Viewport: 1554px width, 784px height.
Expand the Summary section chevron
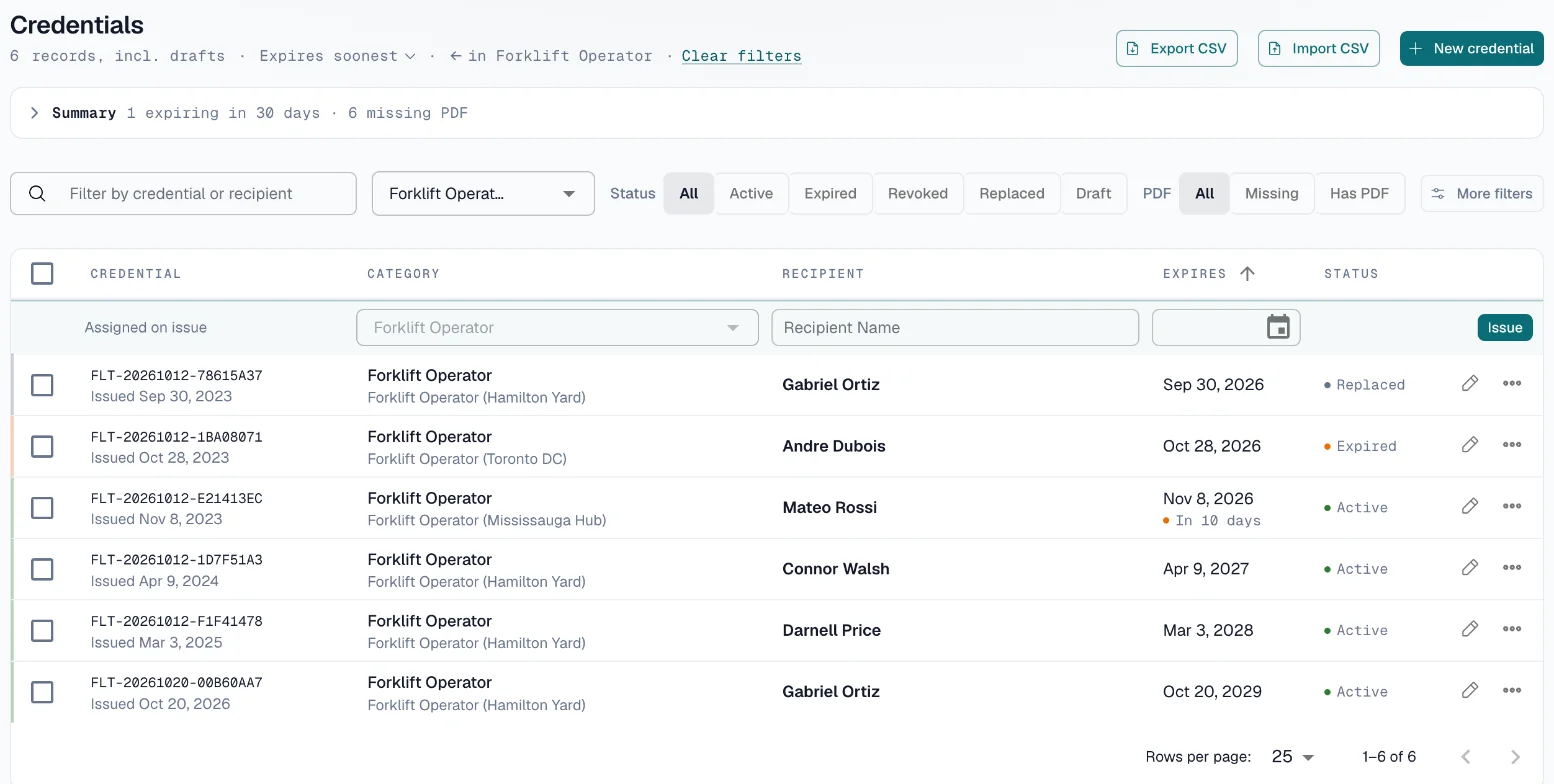(x=34, y=113)
